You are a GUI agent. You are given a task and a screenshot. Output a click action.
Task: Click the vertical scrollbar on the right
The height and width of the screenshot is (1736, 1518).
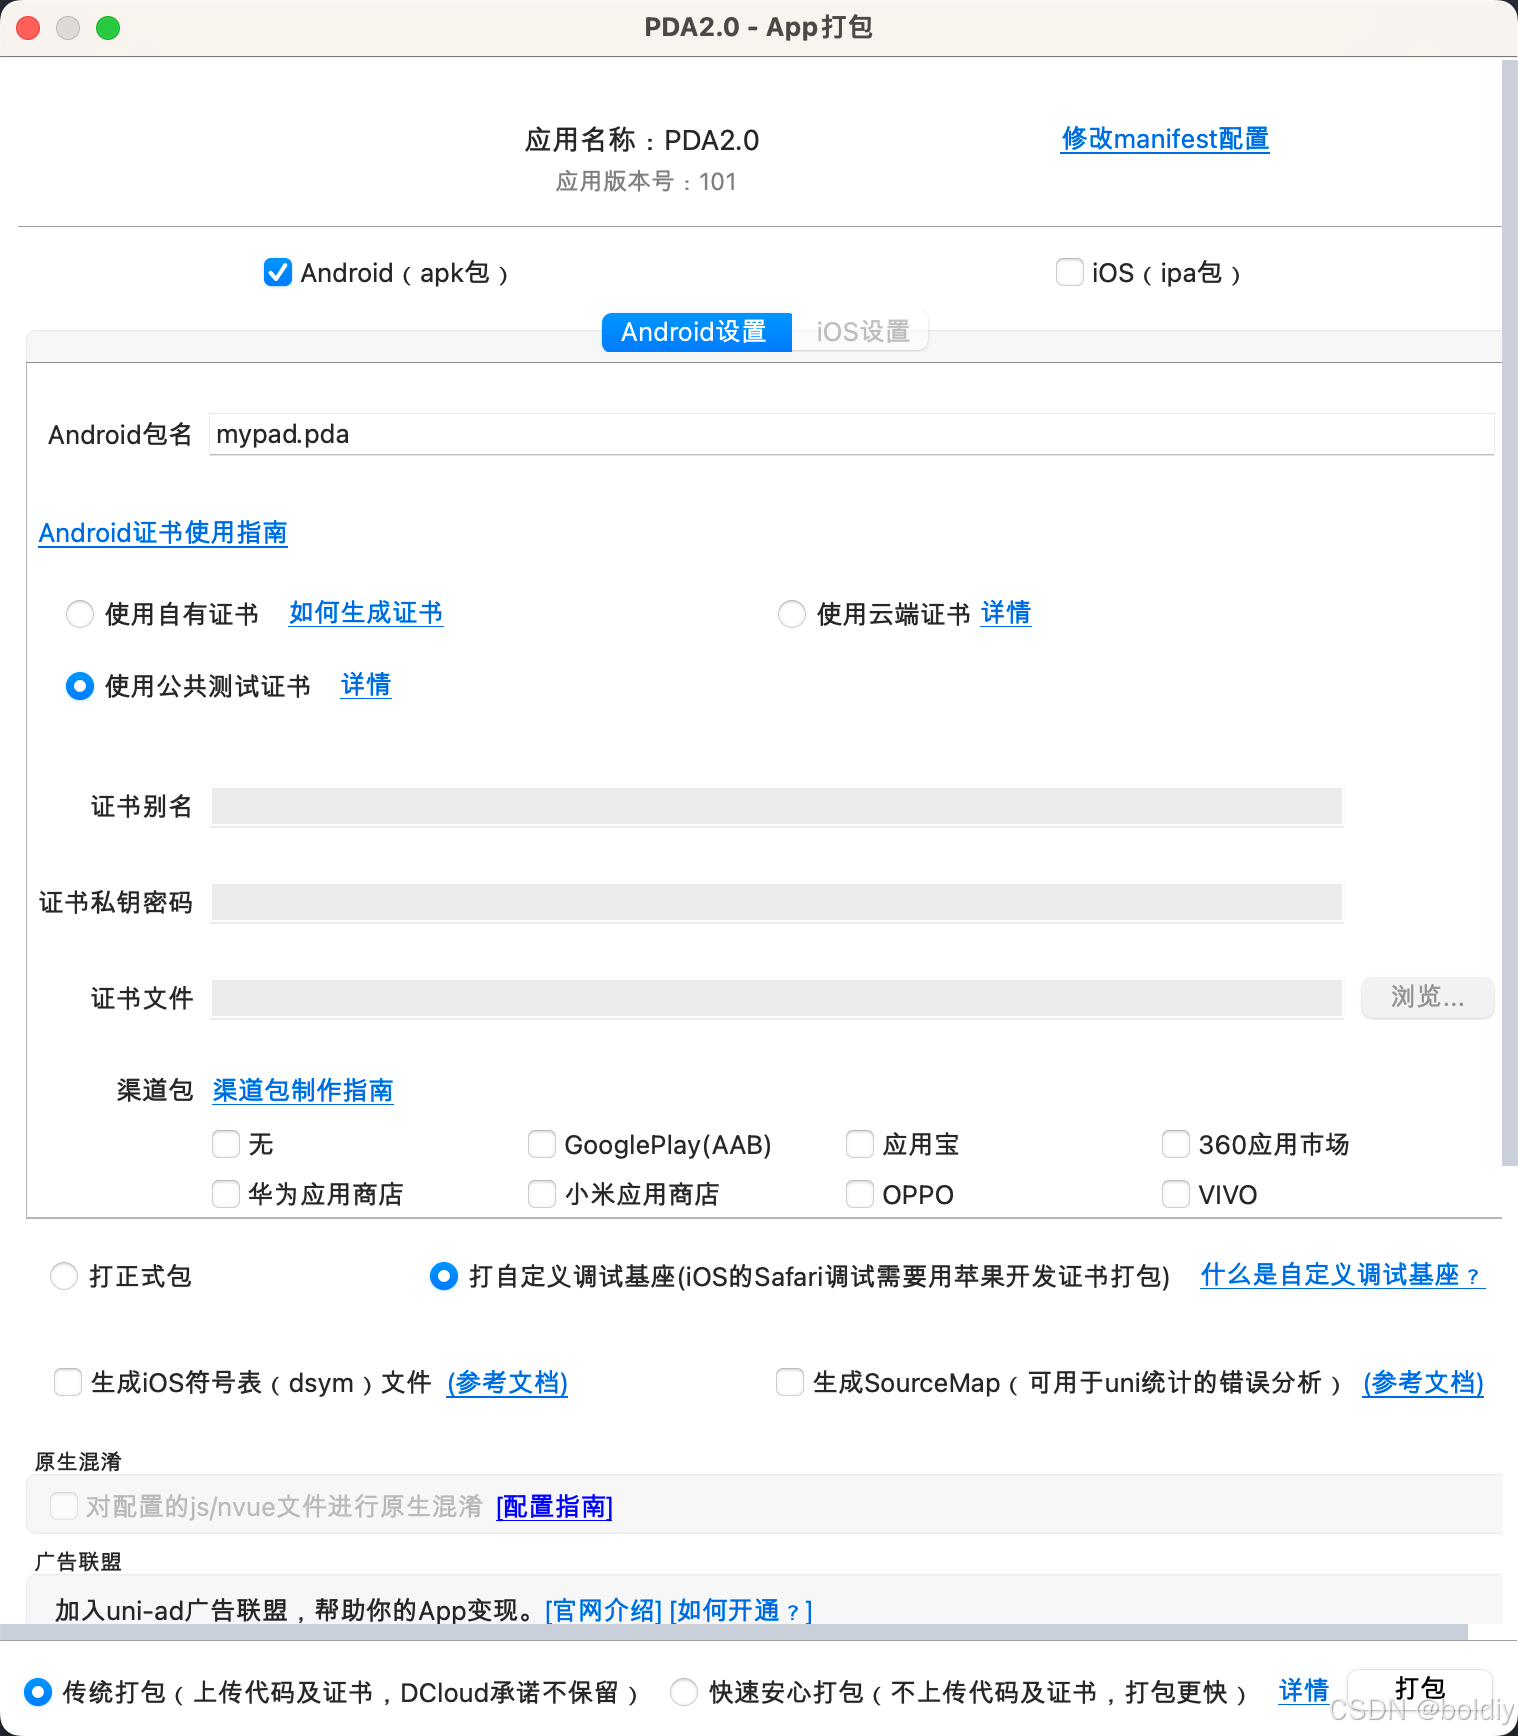pos(1509,612)
